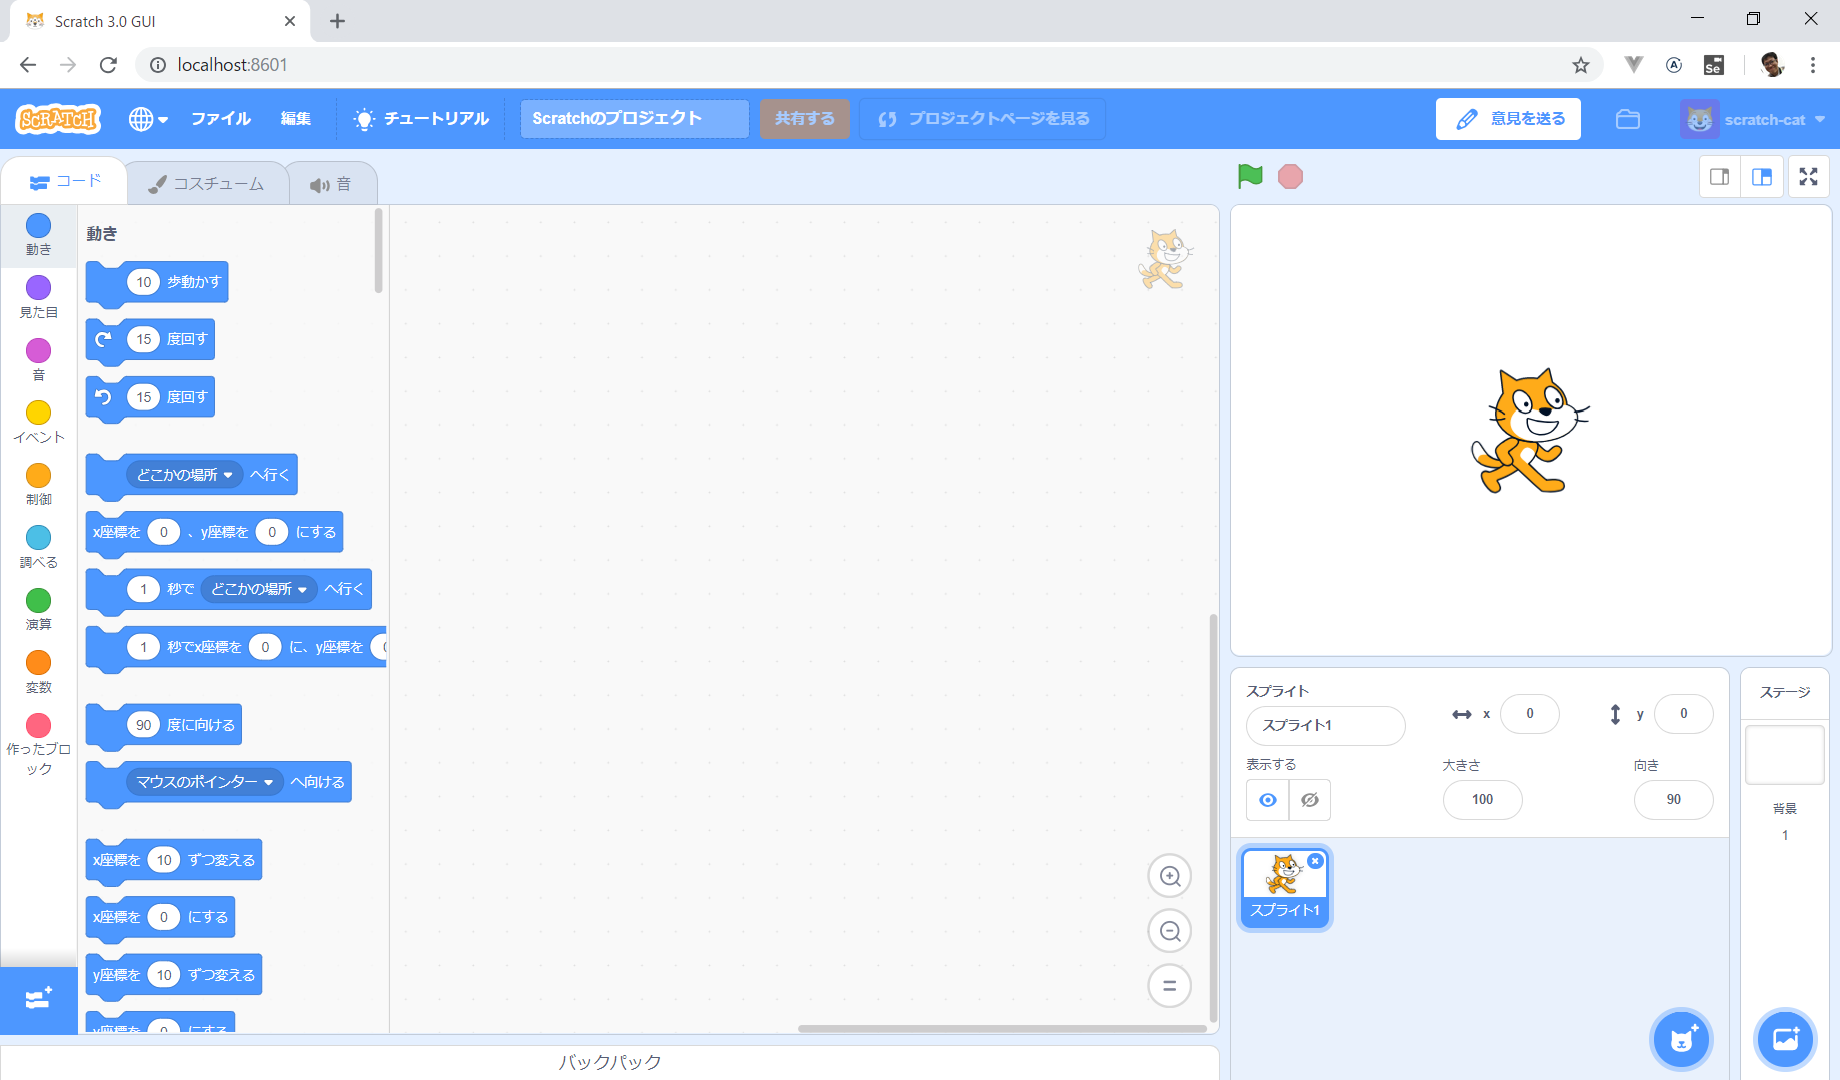Image resolution: width=1840 pixels, height=1080 pixels.
Task: Click the sprite name field スプライト1
Action: 1326,725
